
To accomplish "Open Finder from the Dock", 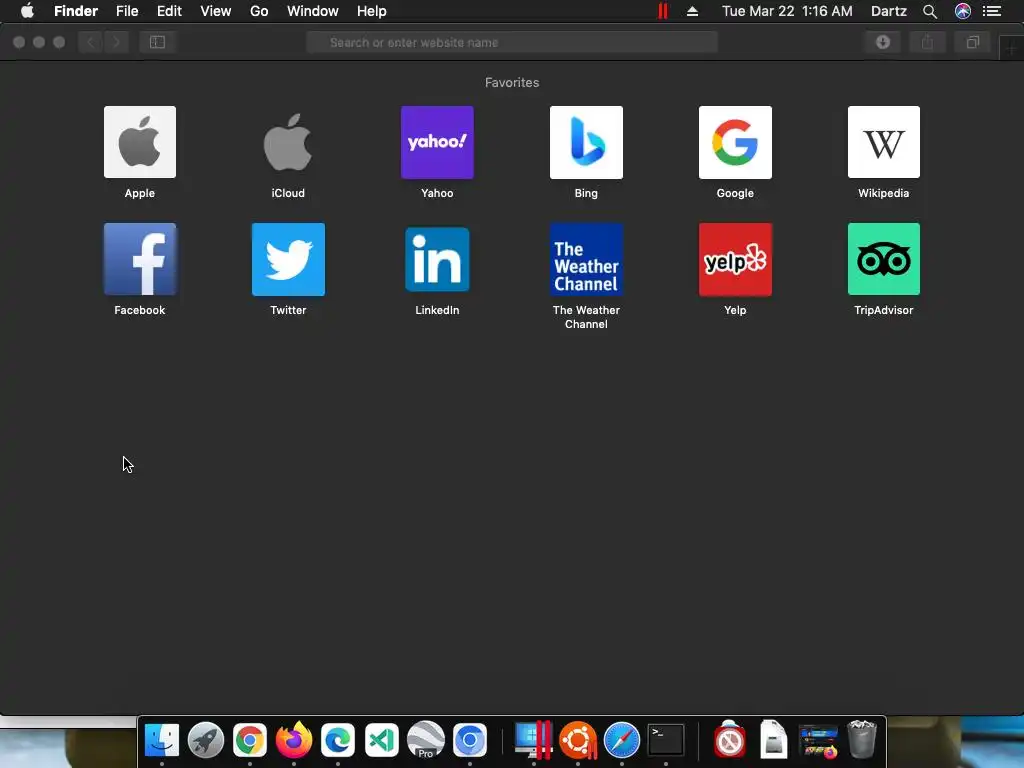I will pyautogui.click(x=161, y=741).
